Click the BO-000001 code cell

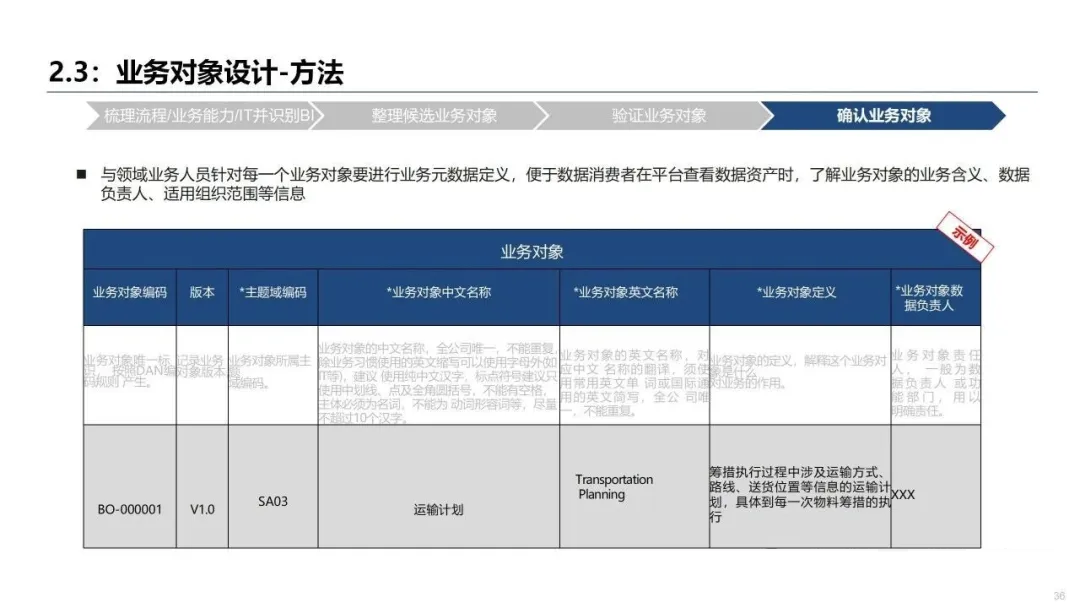click(x=130, y=509)
